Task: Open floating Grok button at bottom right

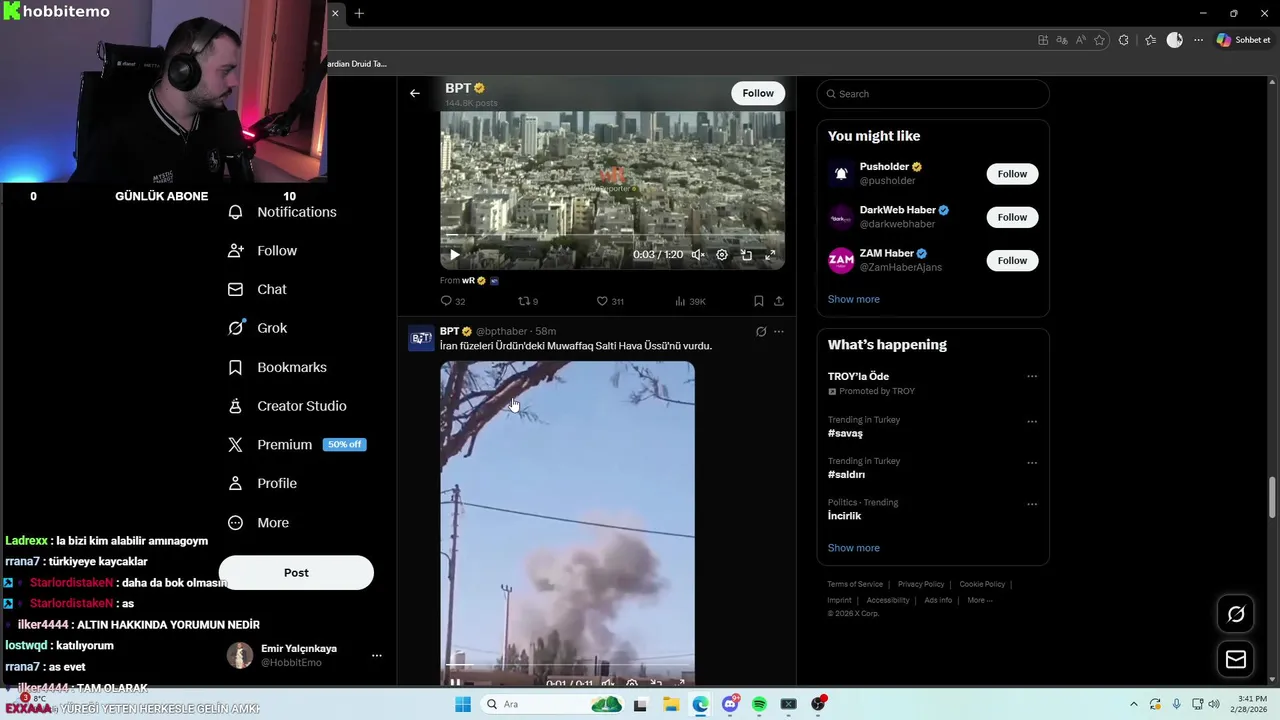Action: pos(1236,614)
